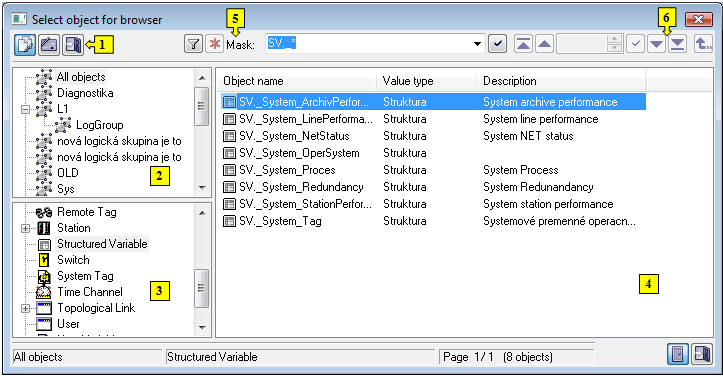
Task: Click the first toolbar view-mode icon
Action: (24, 45)
